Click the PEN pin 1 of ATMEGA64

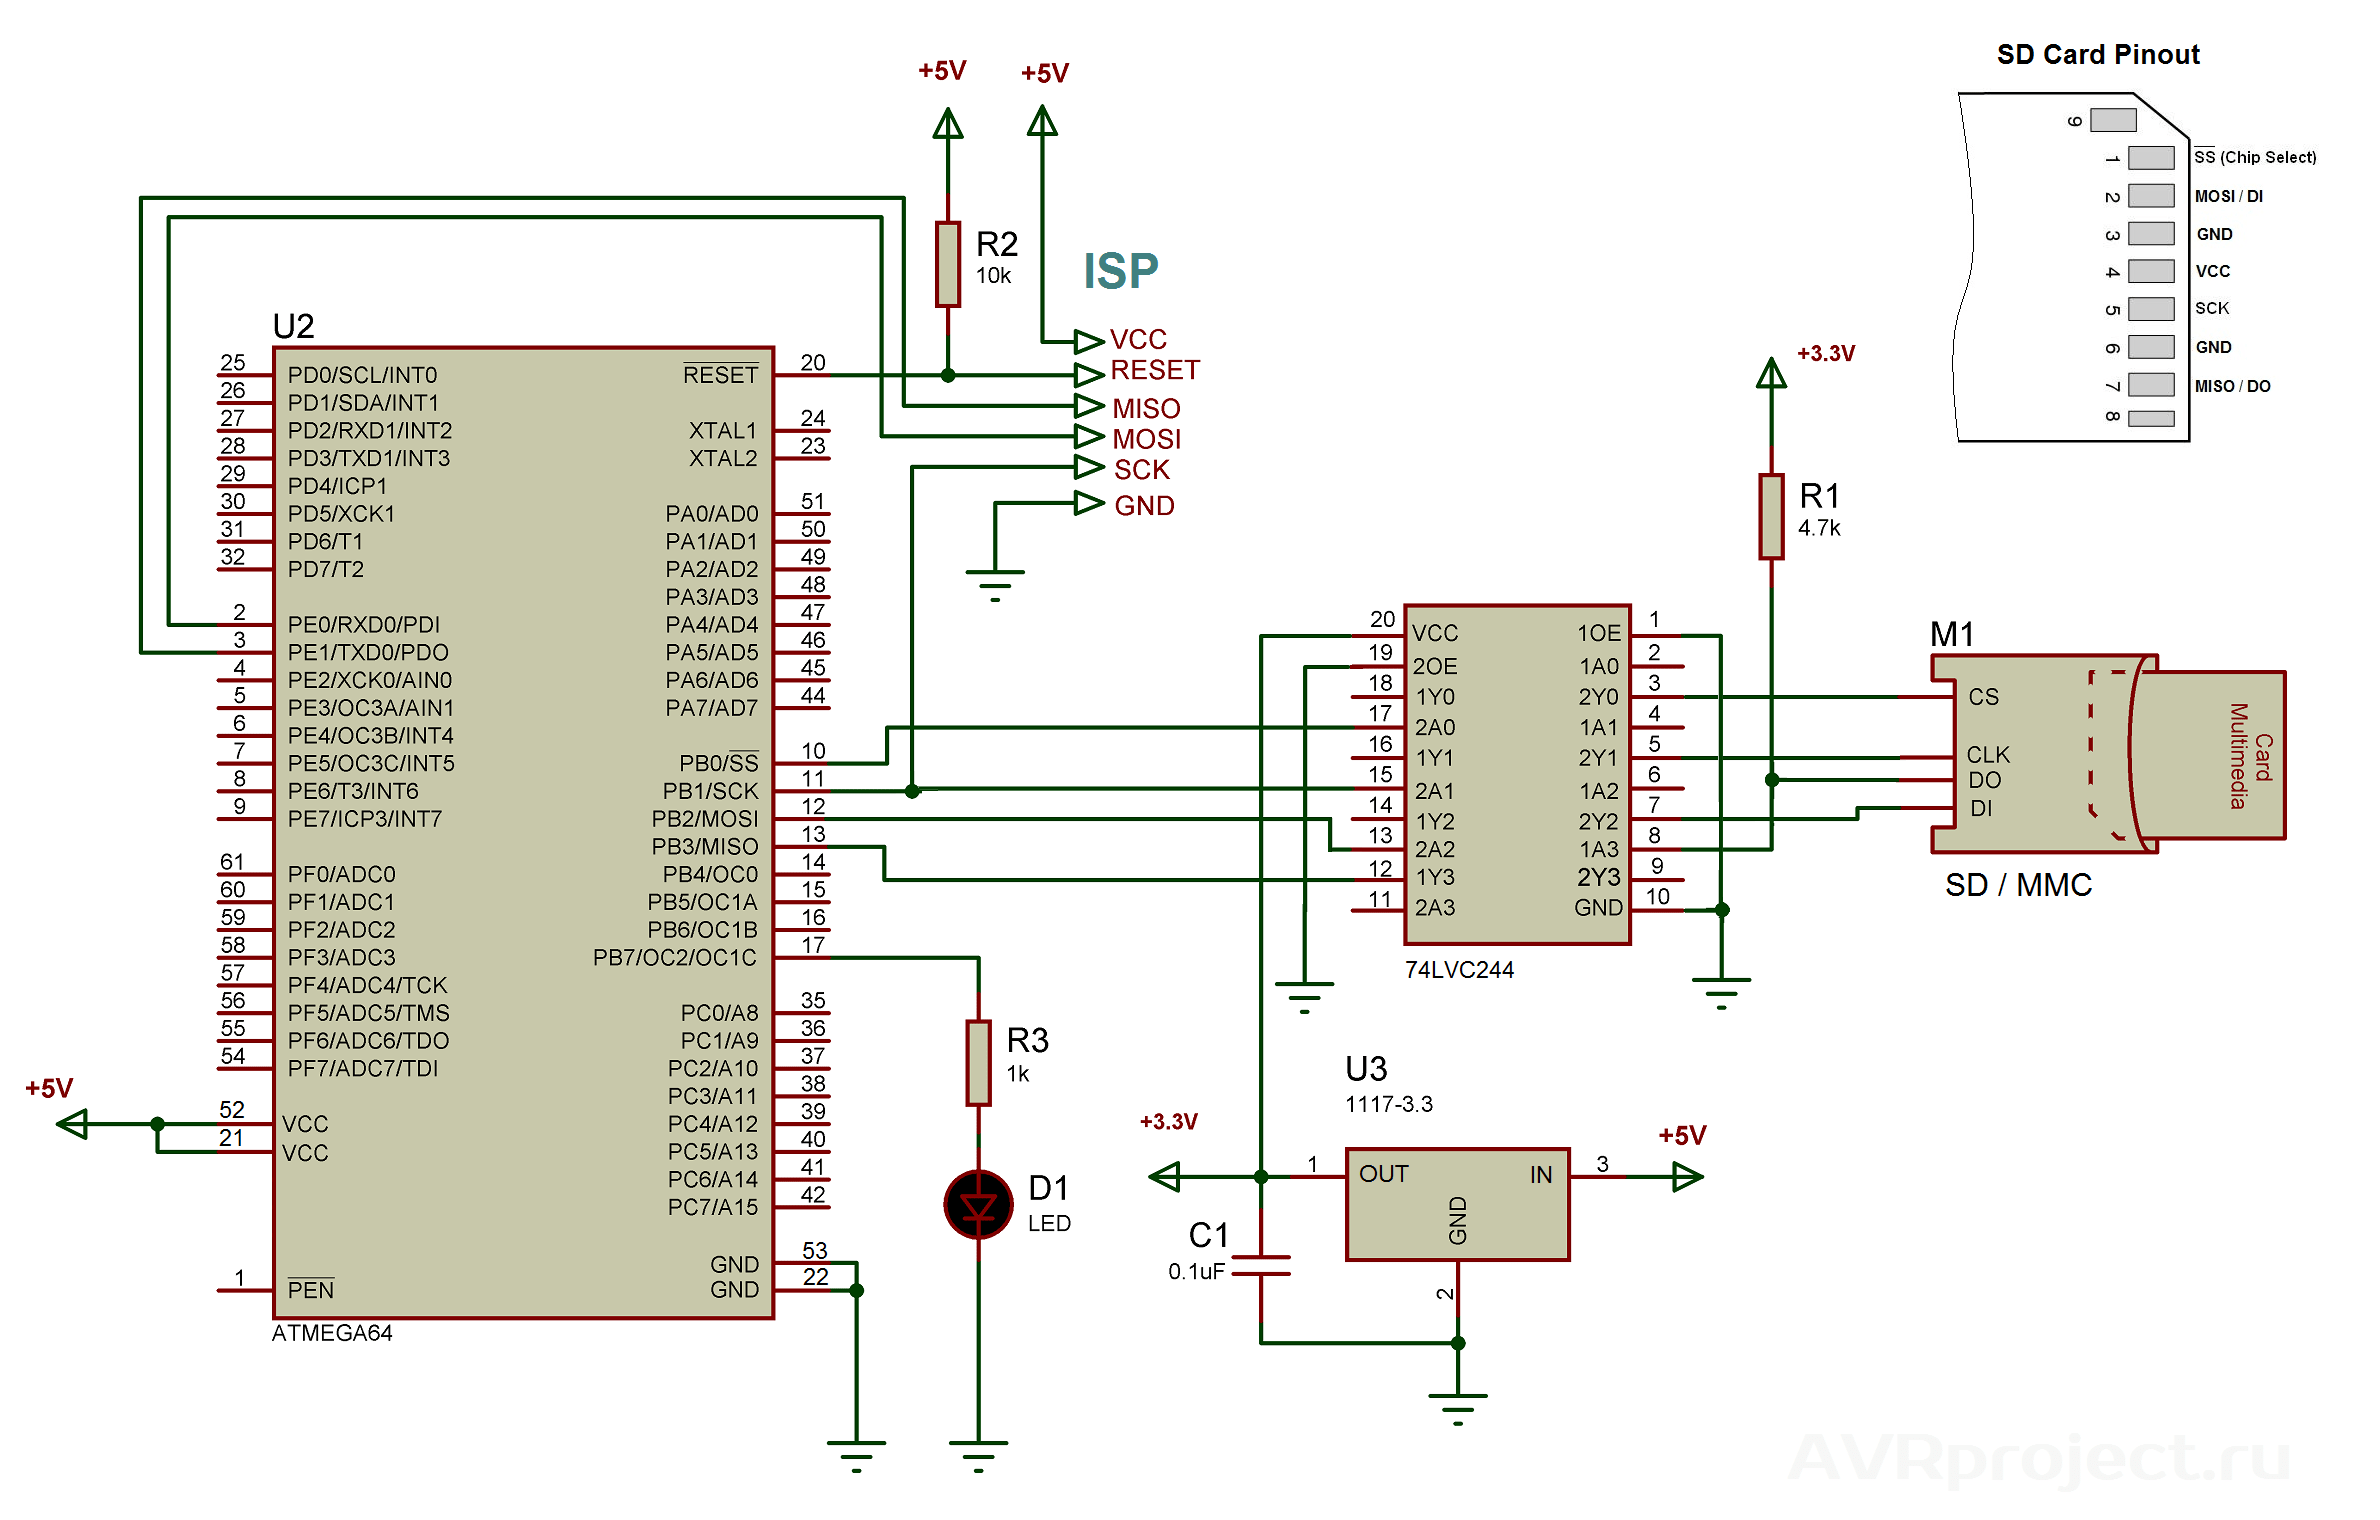[x=310, y=1290]
